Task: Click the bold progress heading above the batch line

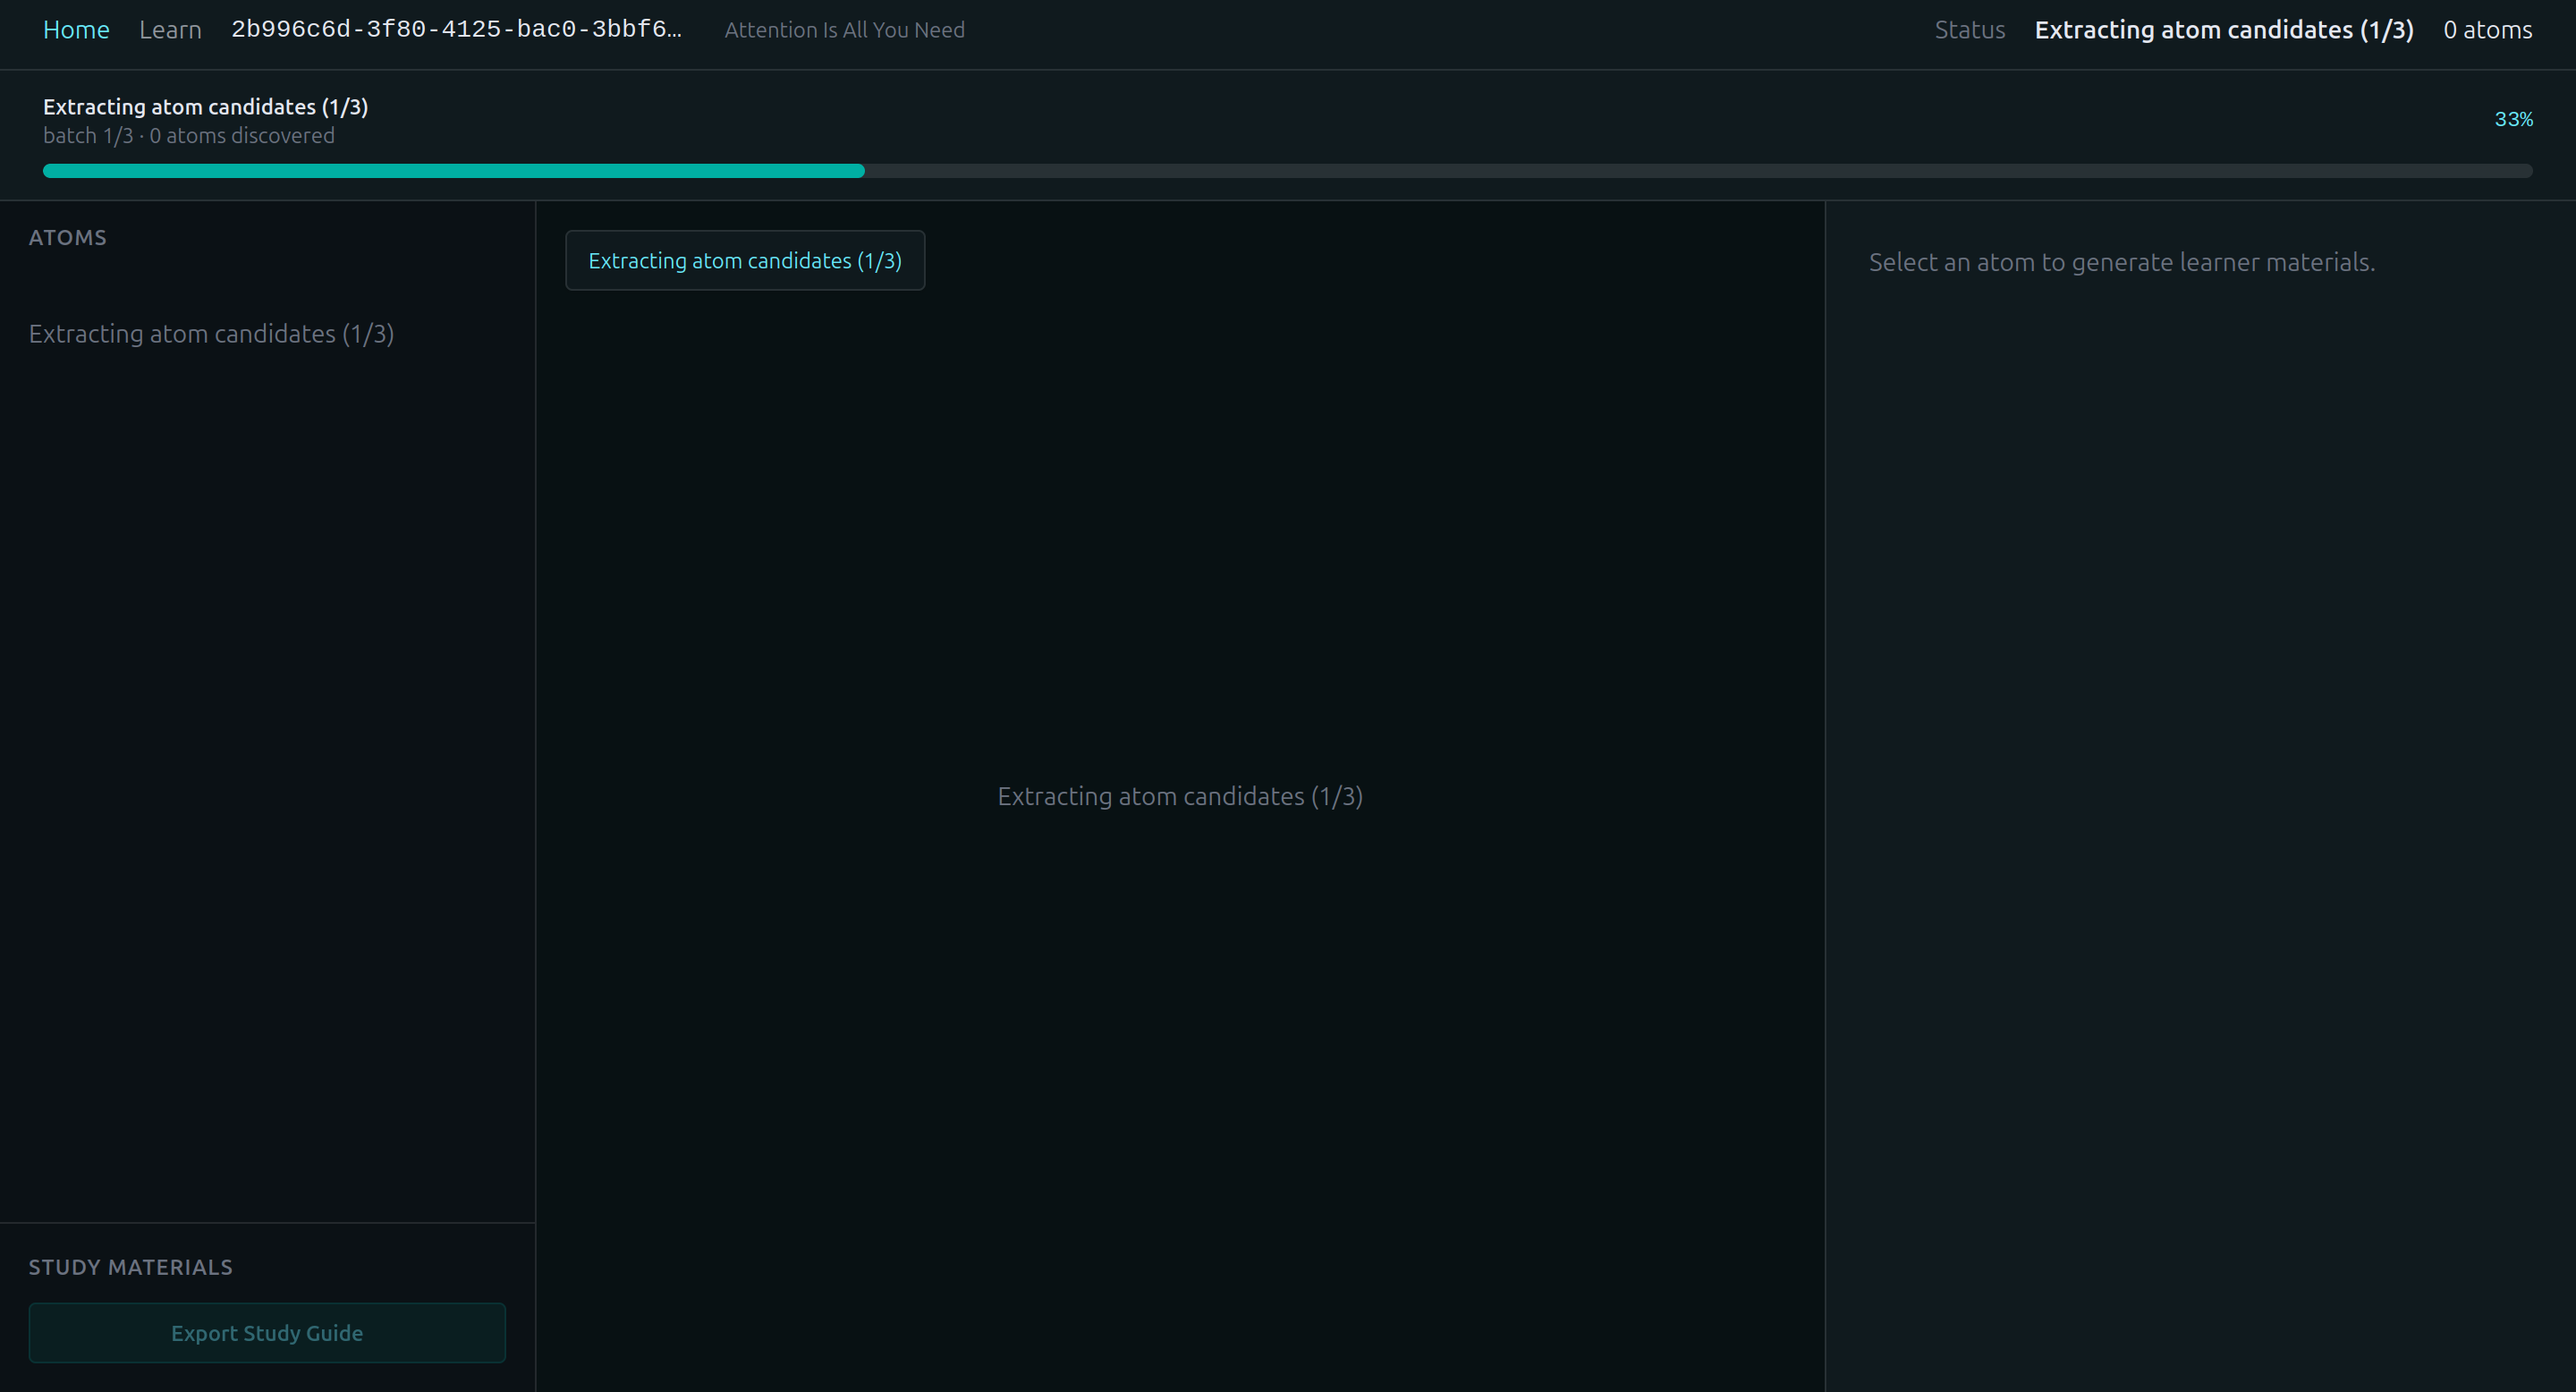Action: coord(205,107)
